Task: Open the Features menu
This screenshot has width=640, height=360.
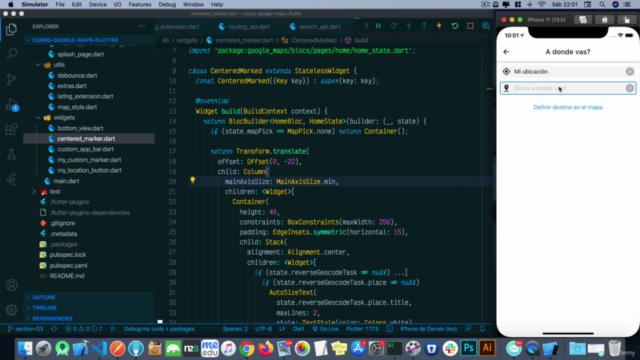Action: coord(140,4)
